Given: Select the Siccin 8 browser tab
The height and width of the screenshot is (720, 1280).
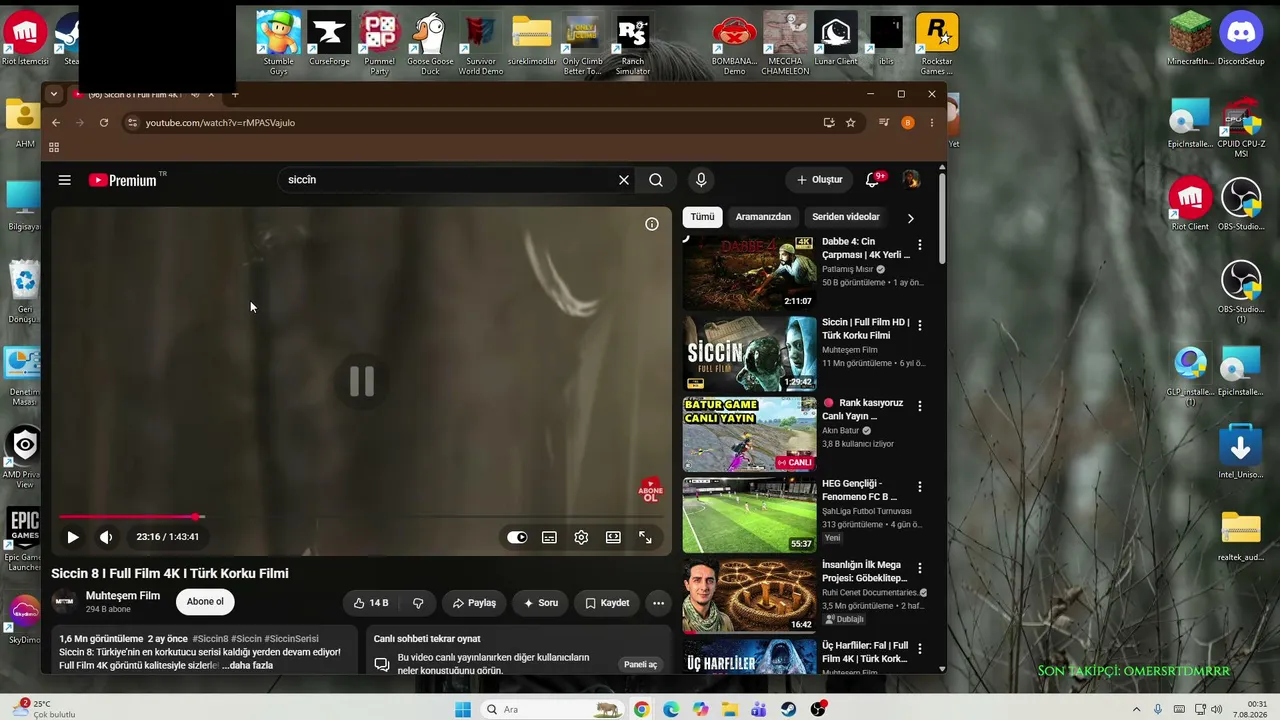Looking at the screenshot, I should click(x=144, y=94).
